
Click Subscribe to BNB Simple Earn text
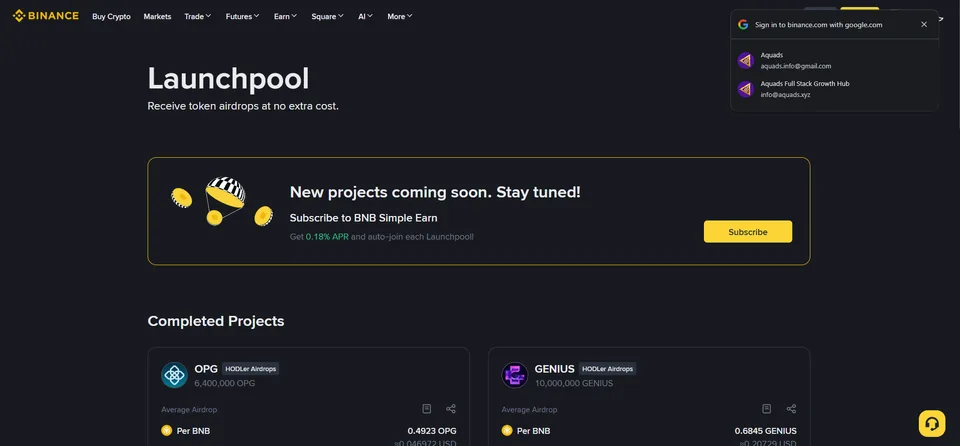point(364,218)
